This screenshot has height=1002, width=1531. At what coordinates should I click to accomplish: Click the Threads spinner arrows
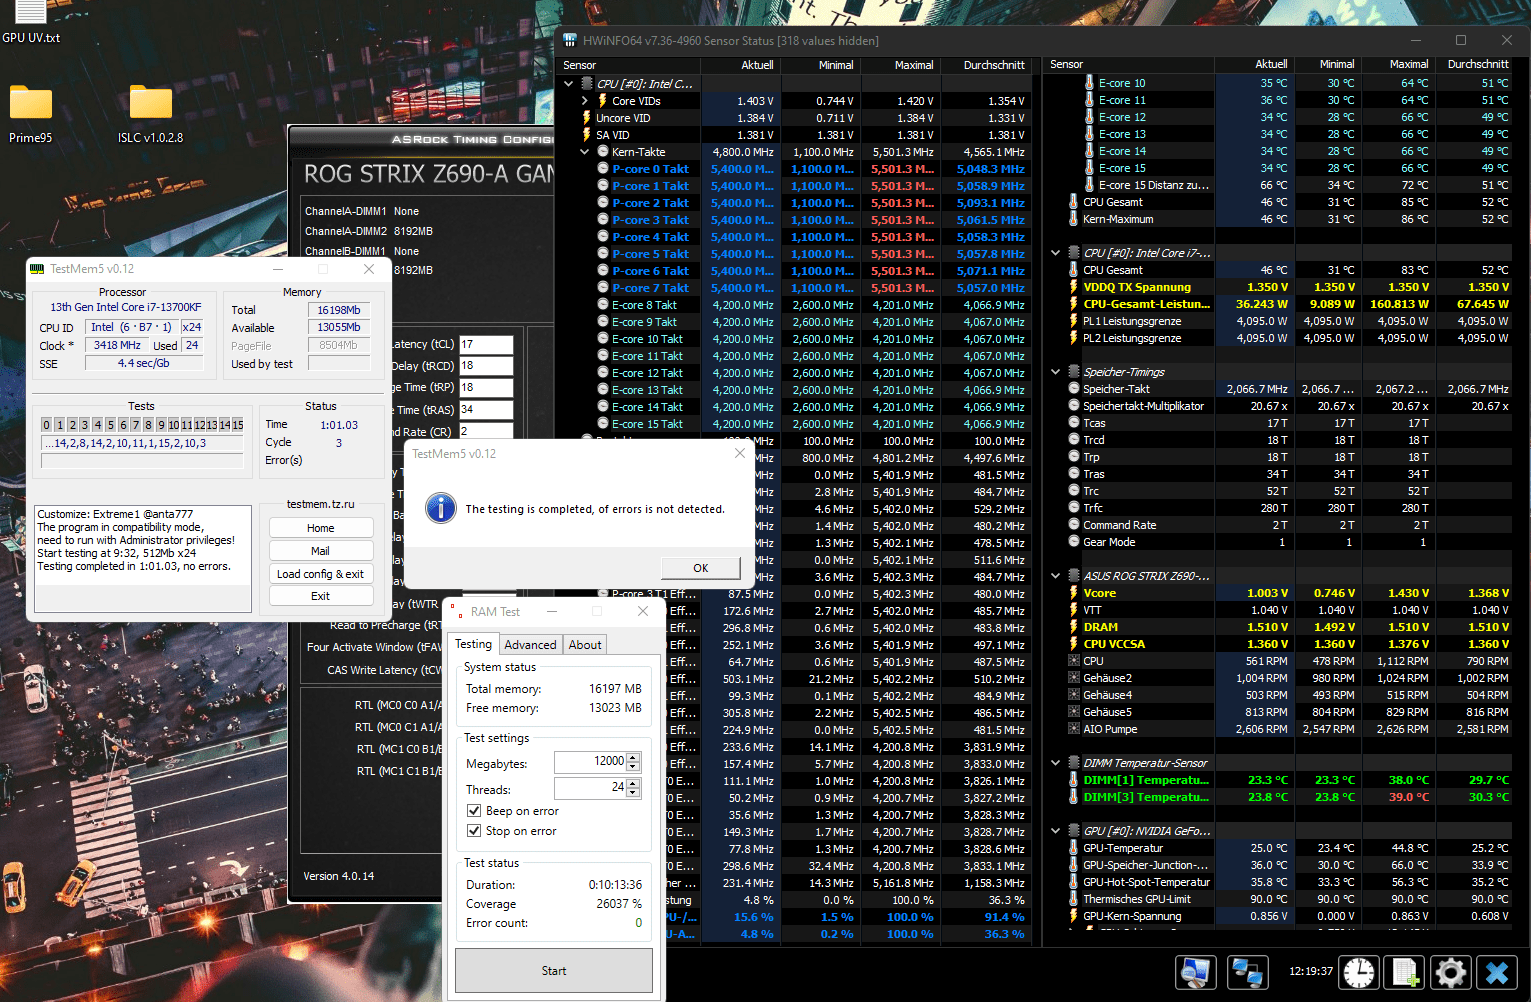point(633,788)
